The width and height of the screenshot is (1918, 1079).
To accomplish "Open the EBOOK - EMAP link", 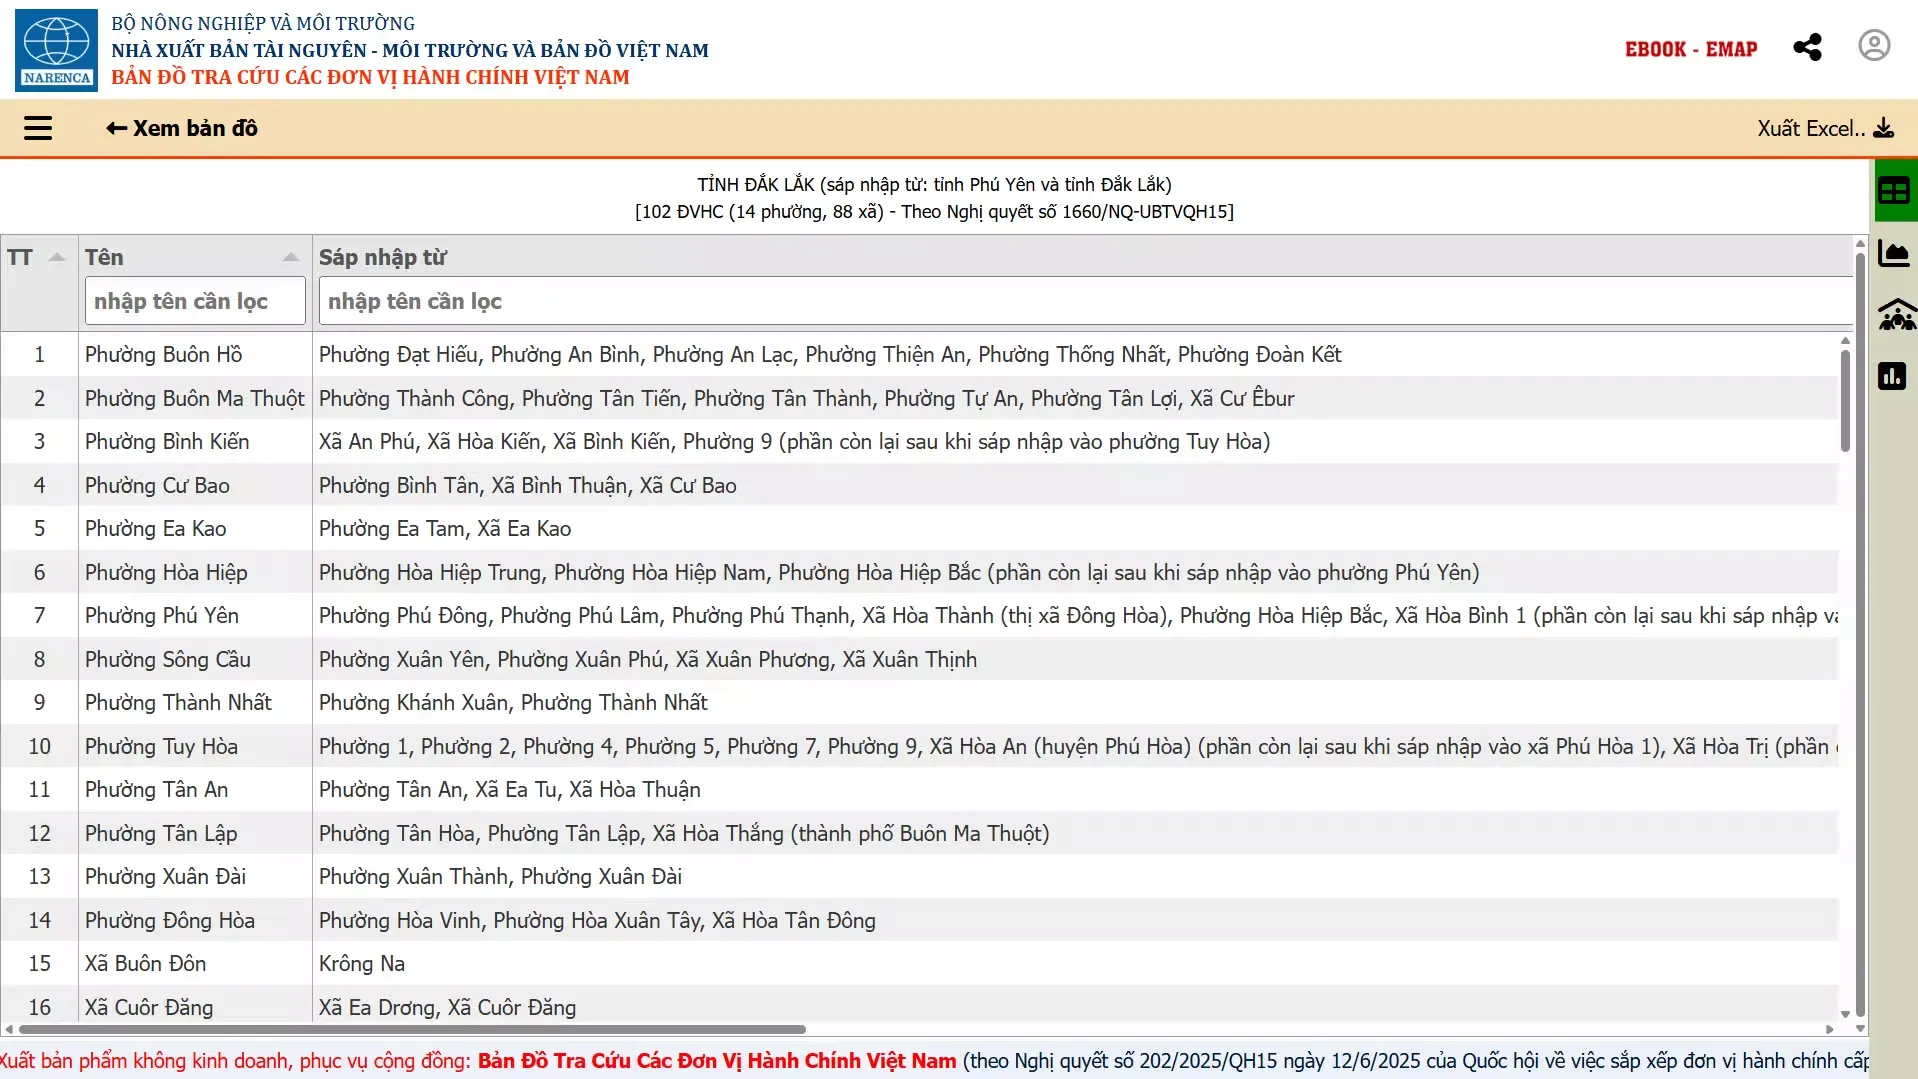I will click(1691, 49).
